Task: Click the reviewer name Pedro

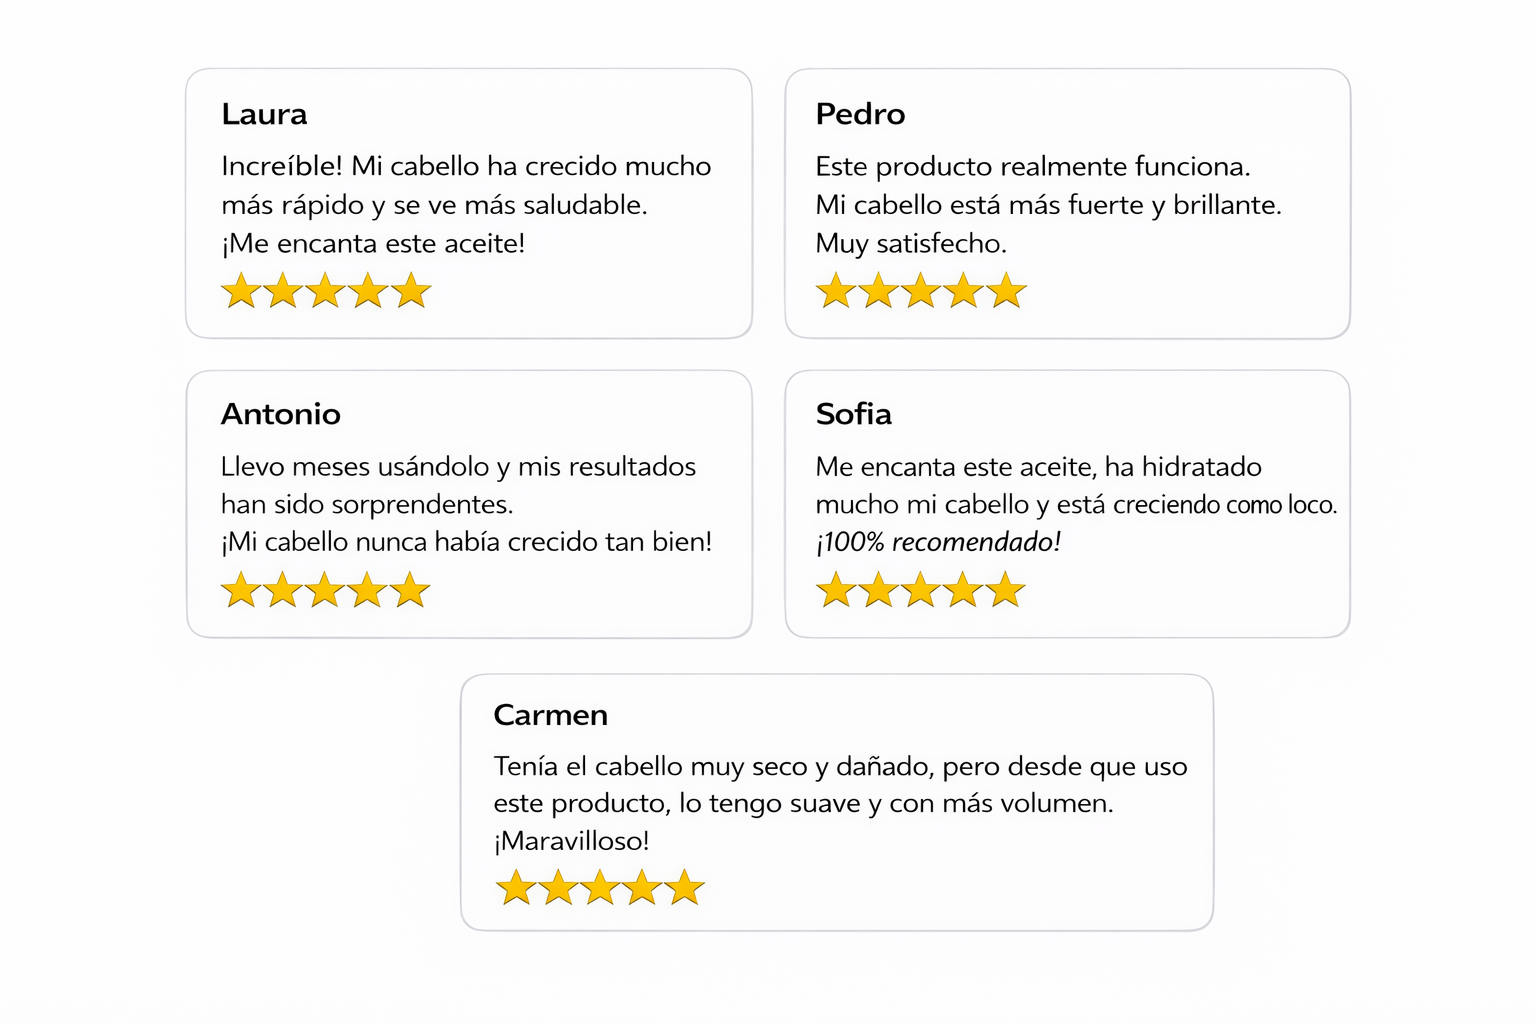Action: [x=860, y=114]
